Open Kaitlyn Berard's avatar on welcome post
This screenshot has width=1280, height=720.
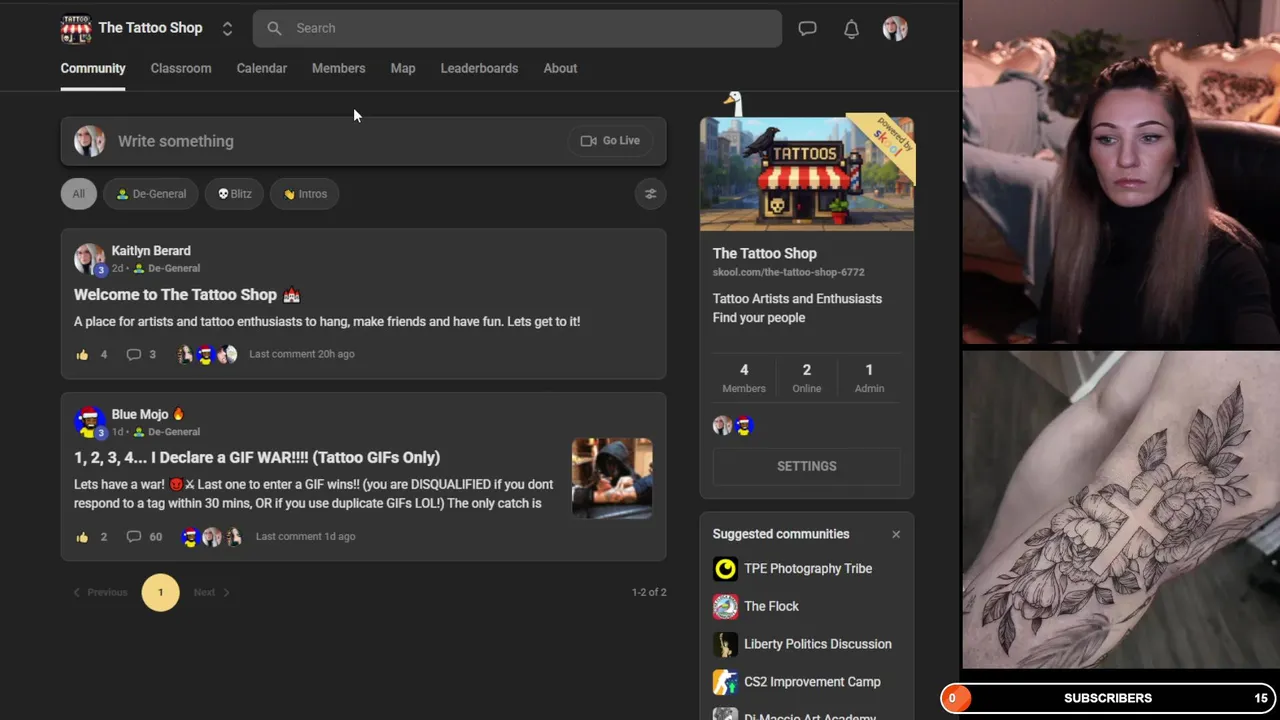tap(89, 259)
